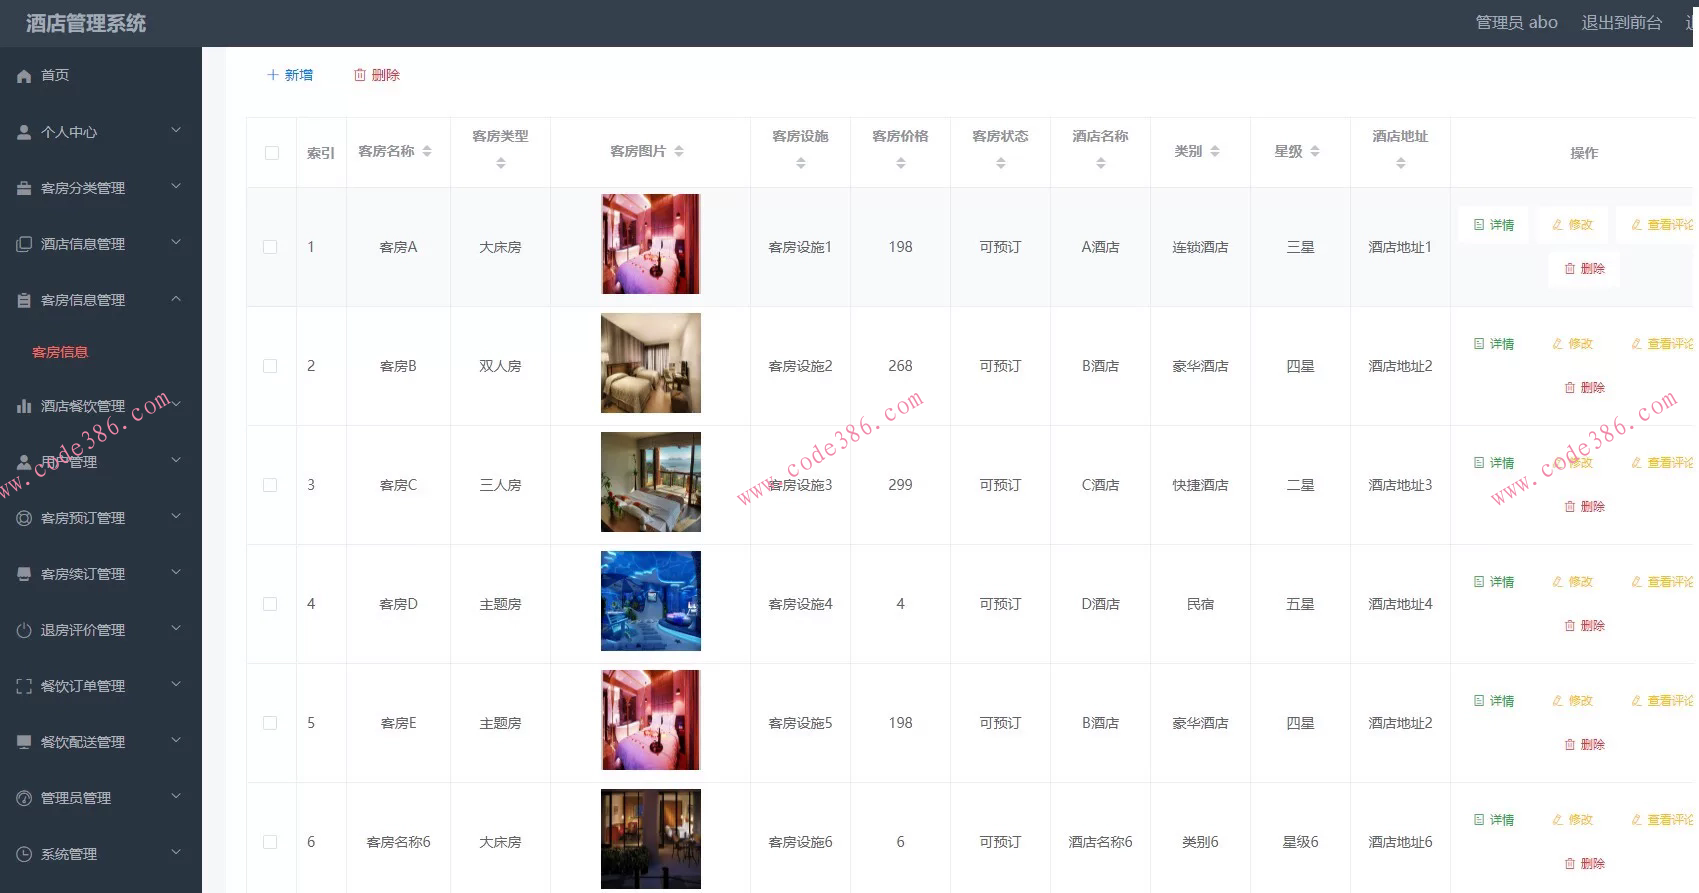Toggle the select-all checkbox in table header
The image size is (1699, 893).
(272, 153)
